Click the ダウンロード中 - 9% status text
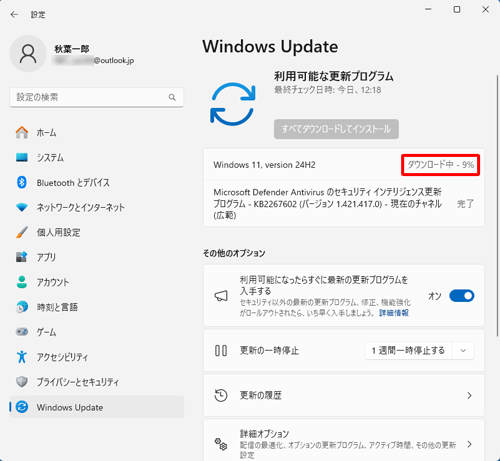Image resolution: width=500 pixels, height=461 pixels. coord(441,165)
